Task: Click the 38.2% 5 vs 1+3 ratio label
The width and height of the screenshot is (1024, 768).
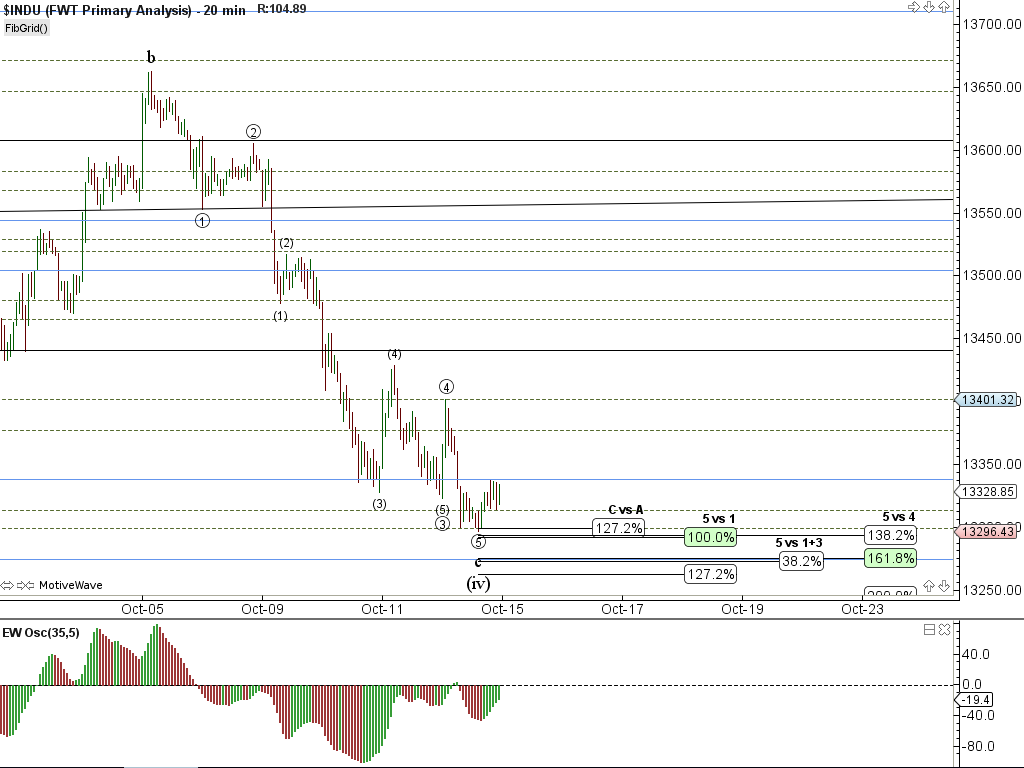Action: (801, 561)
